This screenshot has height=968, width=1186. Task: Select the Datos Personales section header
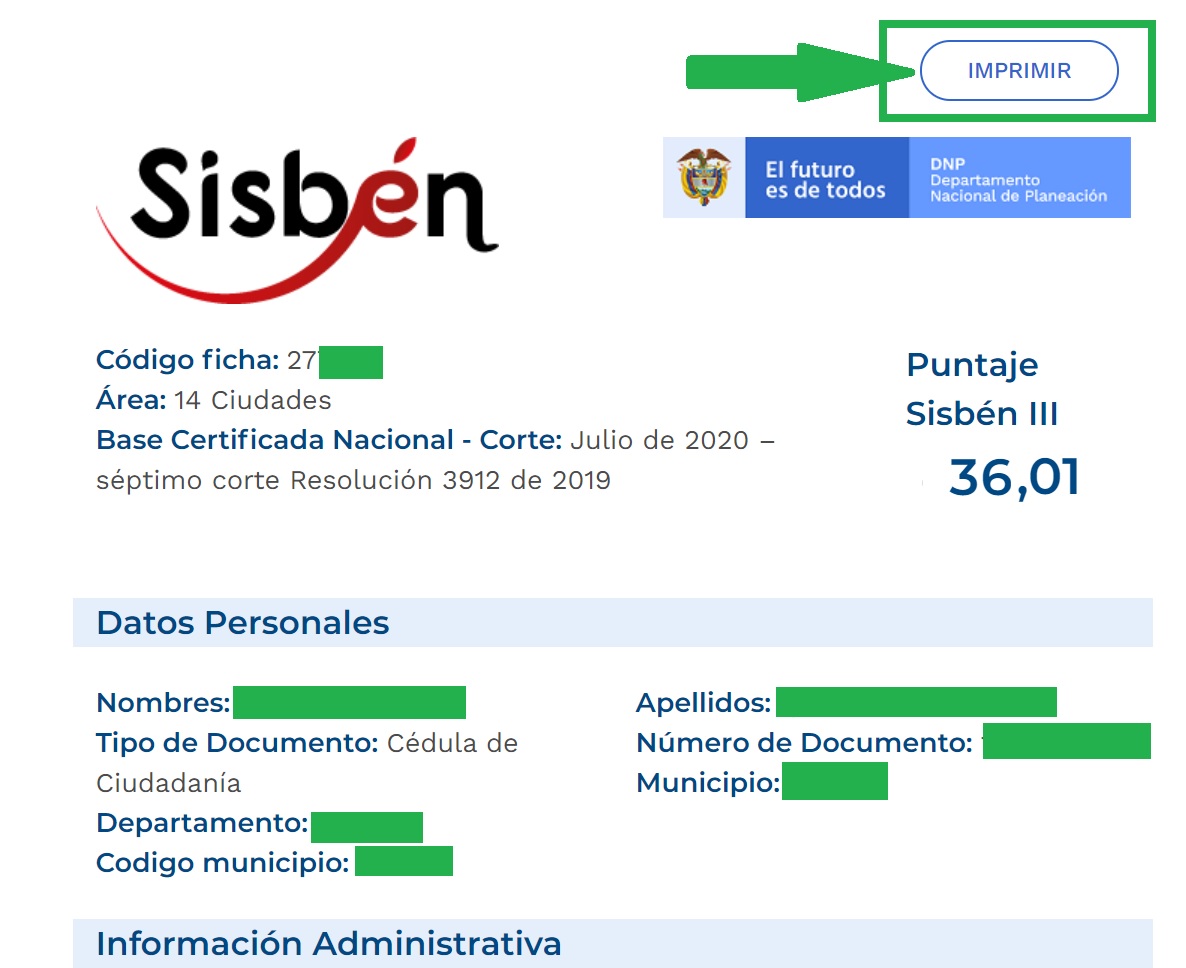(x=242, y=623)
